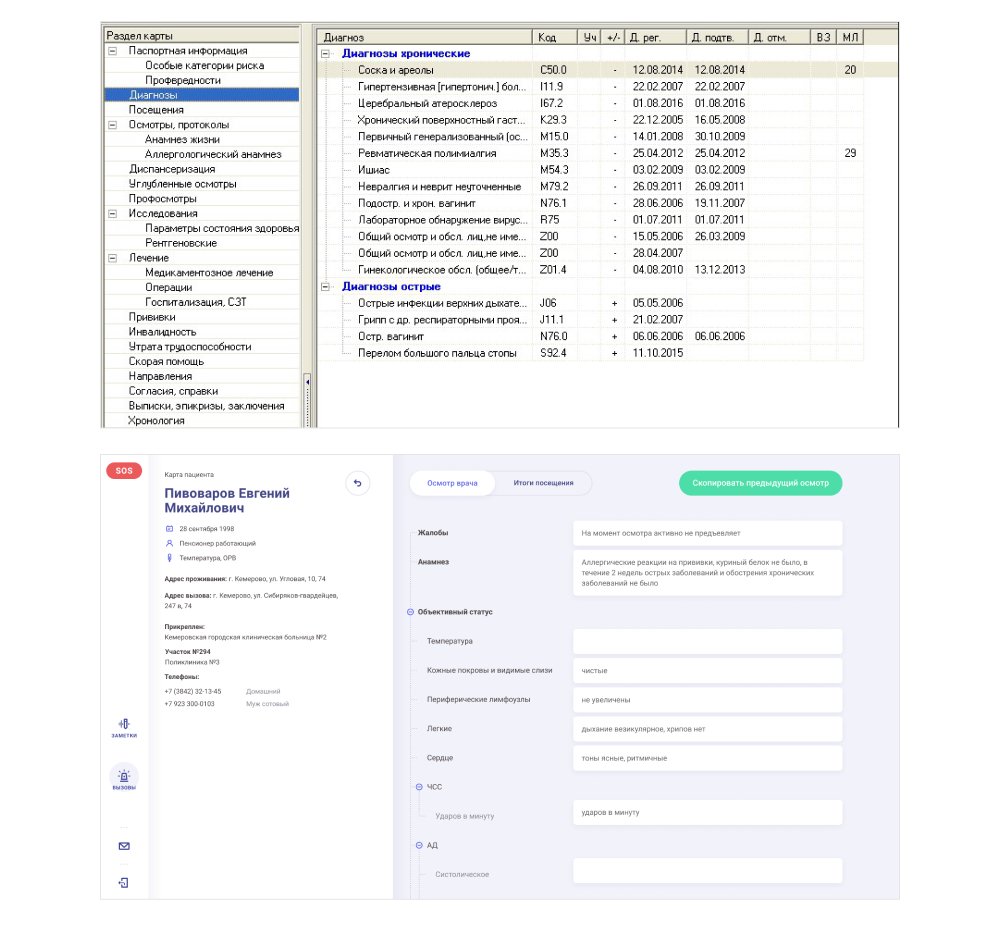This screenshot has height=927, width=1000.
Task: Collapse the АД section
Action: 419,845
